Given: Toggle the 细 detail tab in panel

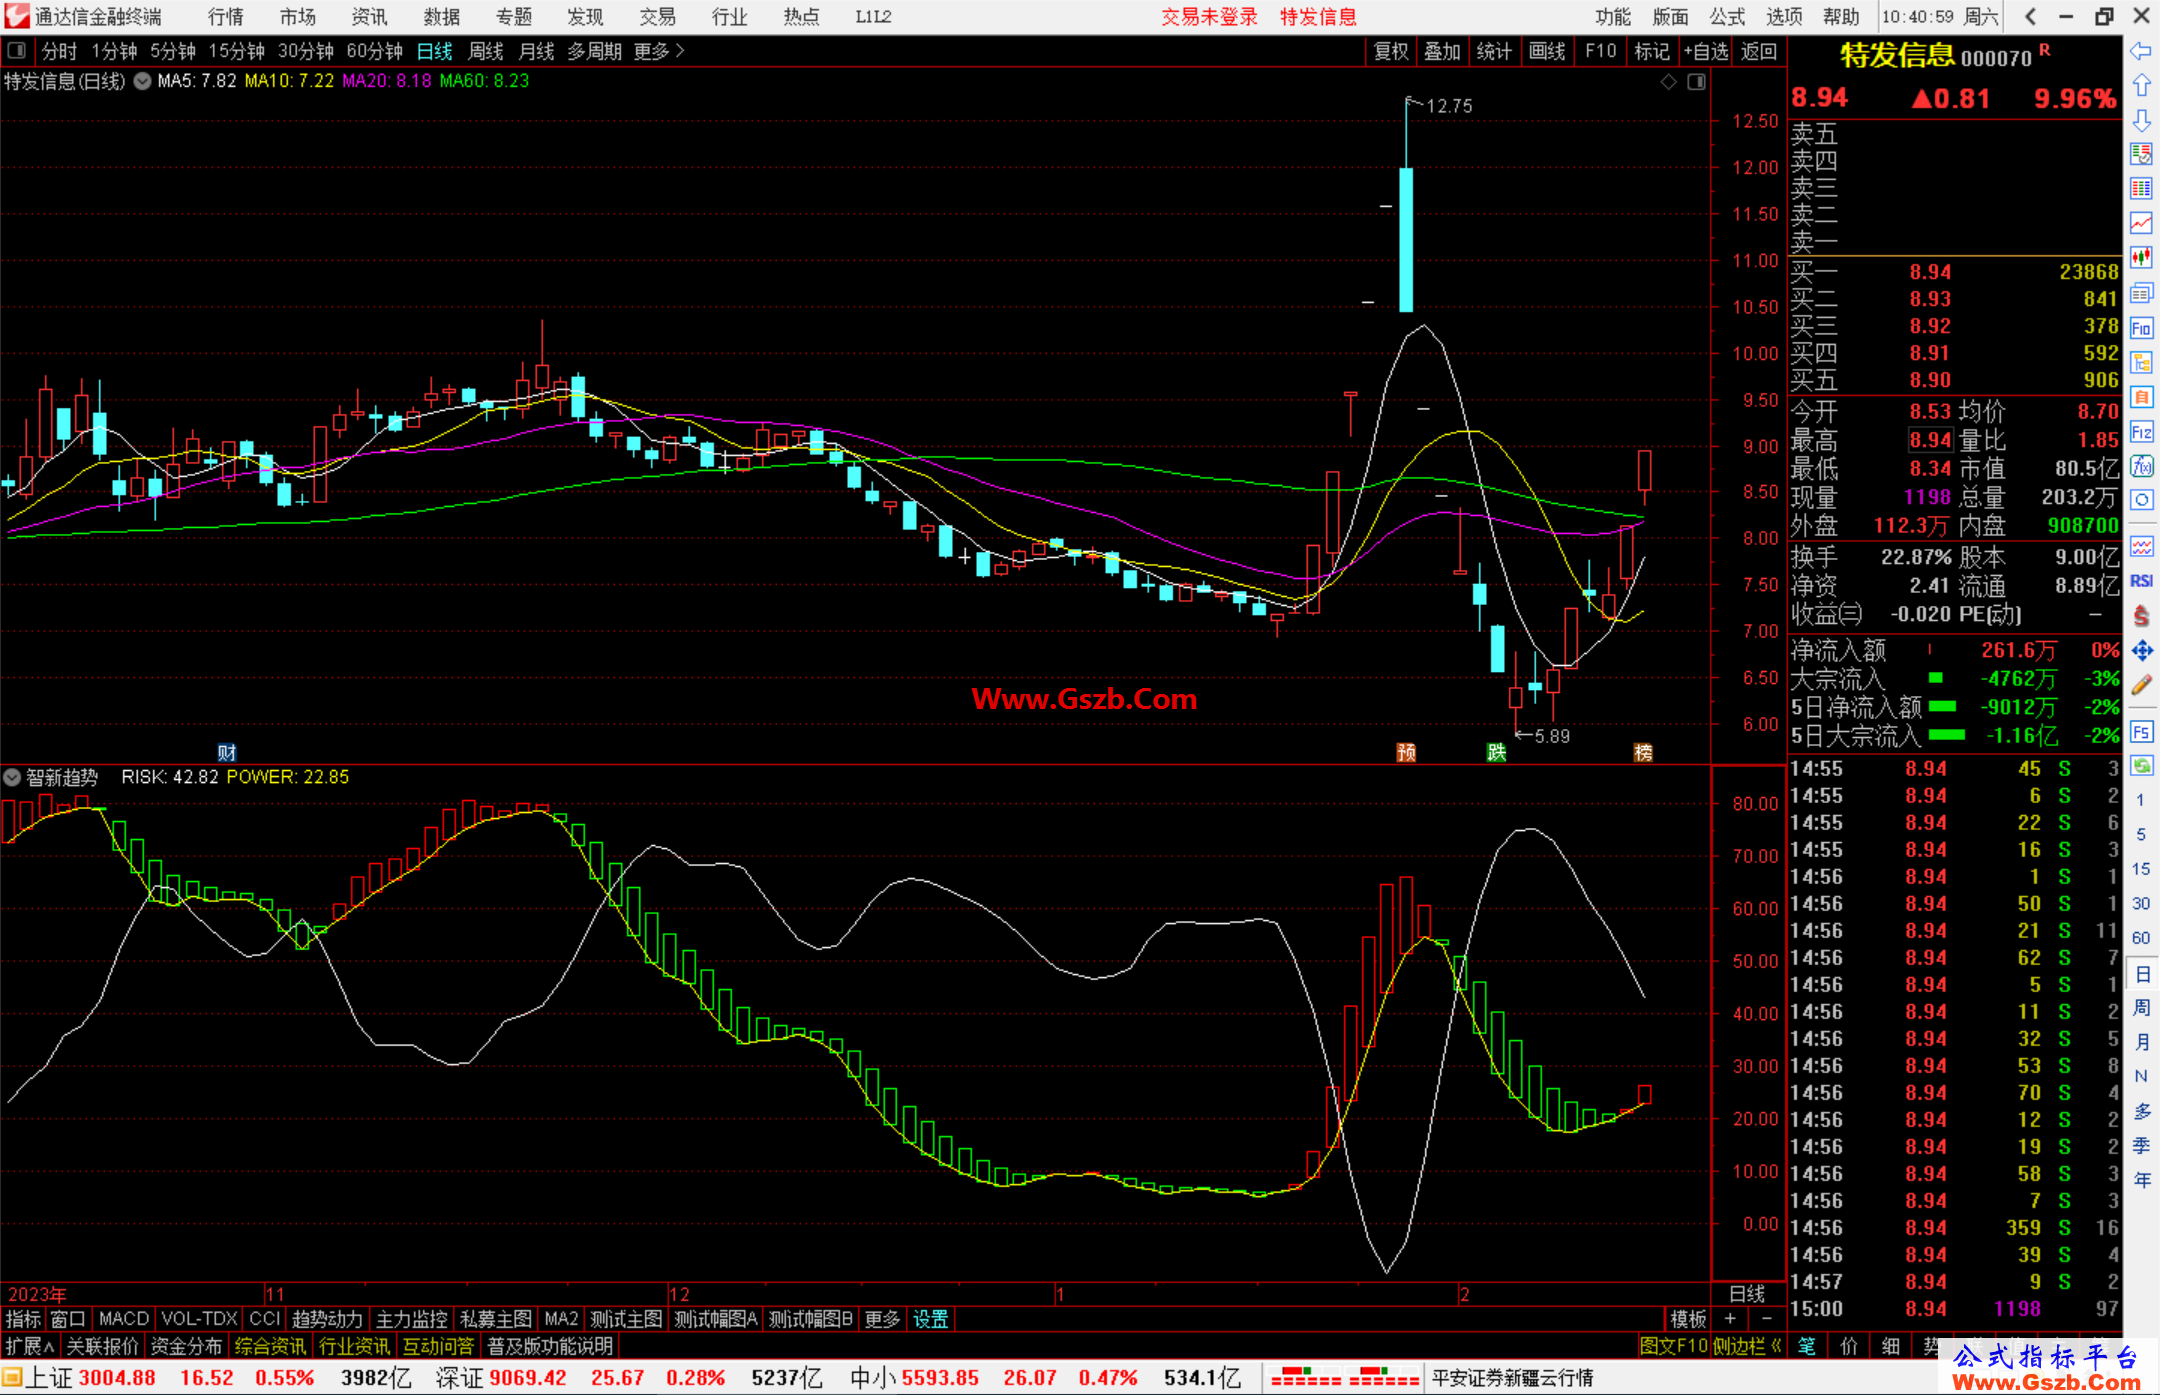Looking at the screenshot, I should 1890,1346.
